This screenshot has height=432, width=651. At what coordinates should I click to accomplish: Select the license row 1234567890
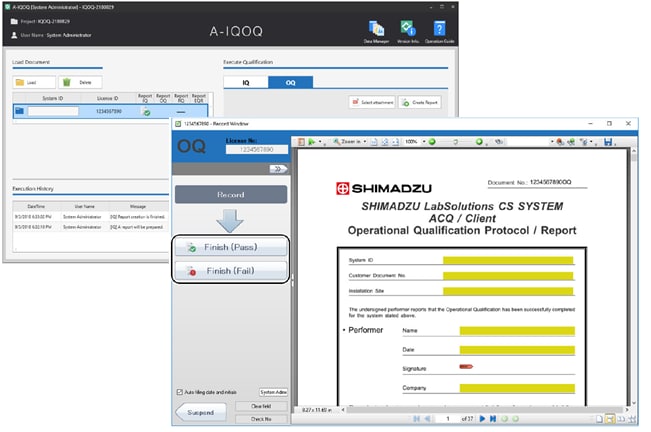point(110,111)
